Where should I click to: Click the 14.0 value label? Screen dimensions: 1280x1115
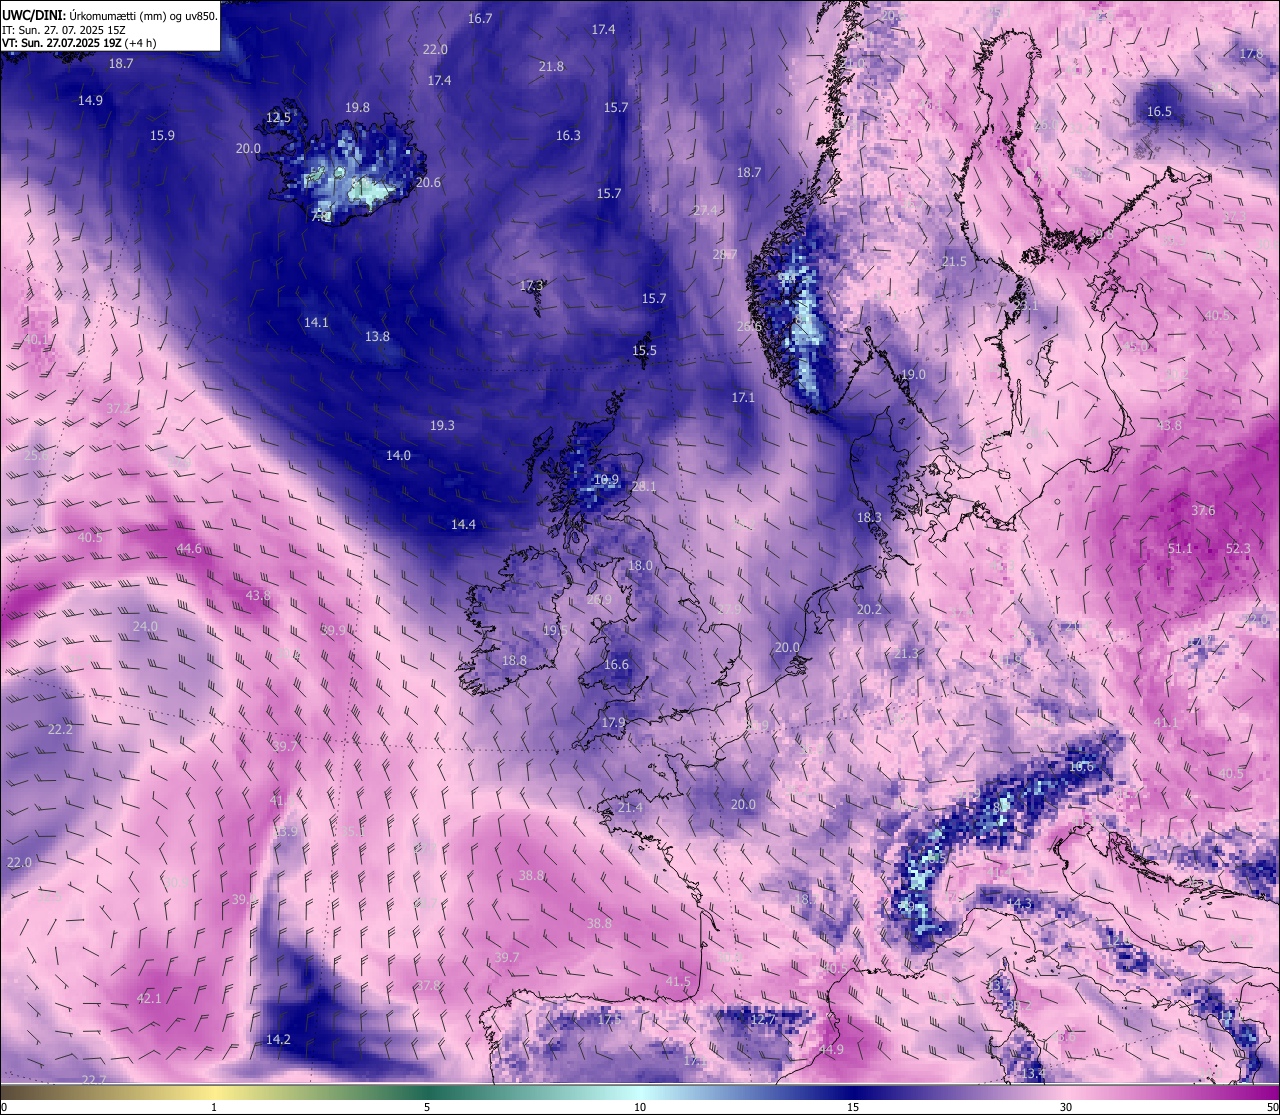tap(398, 455)
